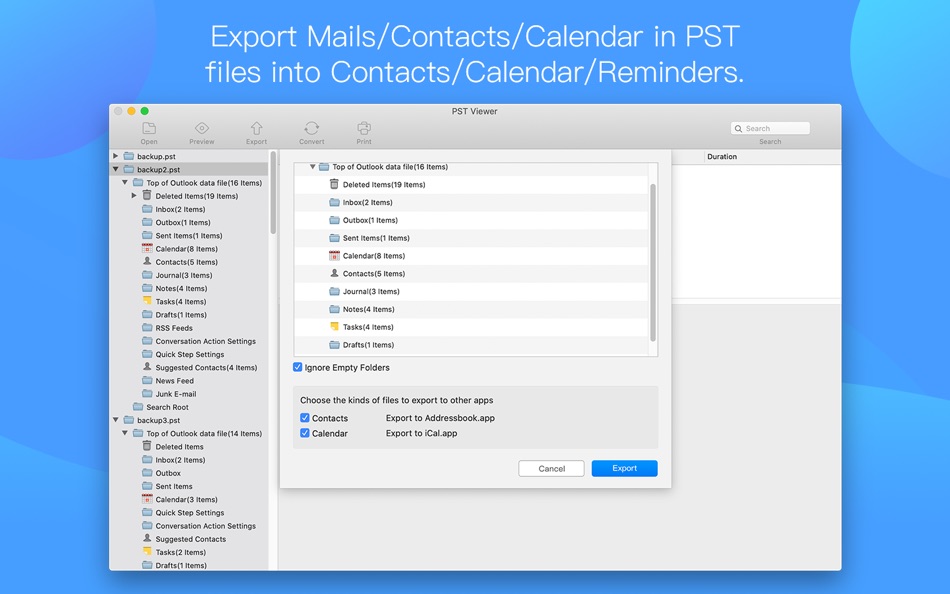
Task: Toggle the Ignore Empty Folders checkbox
Action: 297,367
